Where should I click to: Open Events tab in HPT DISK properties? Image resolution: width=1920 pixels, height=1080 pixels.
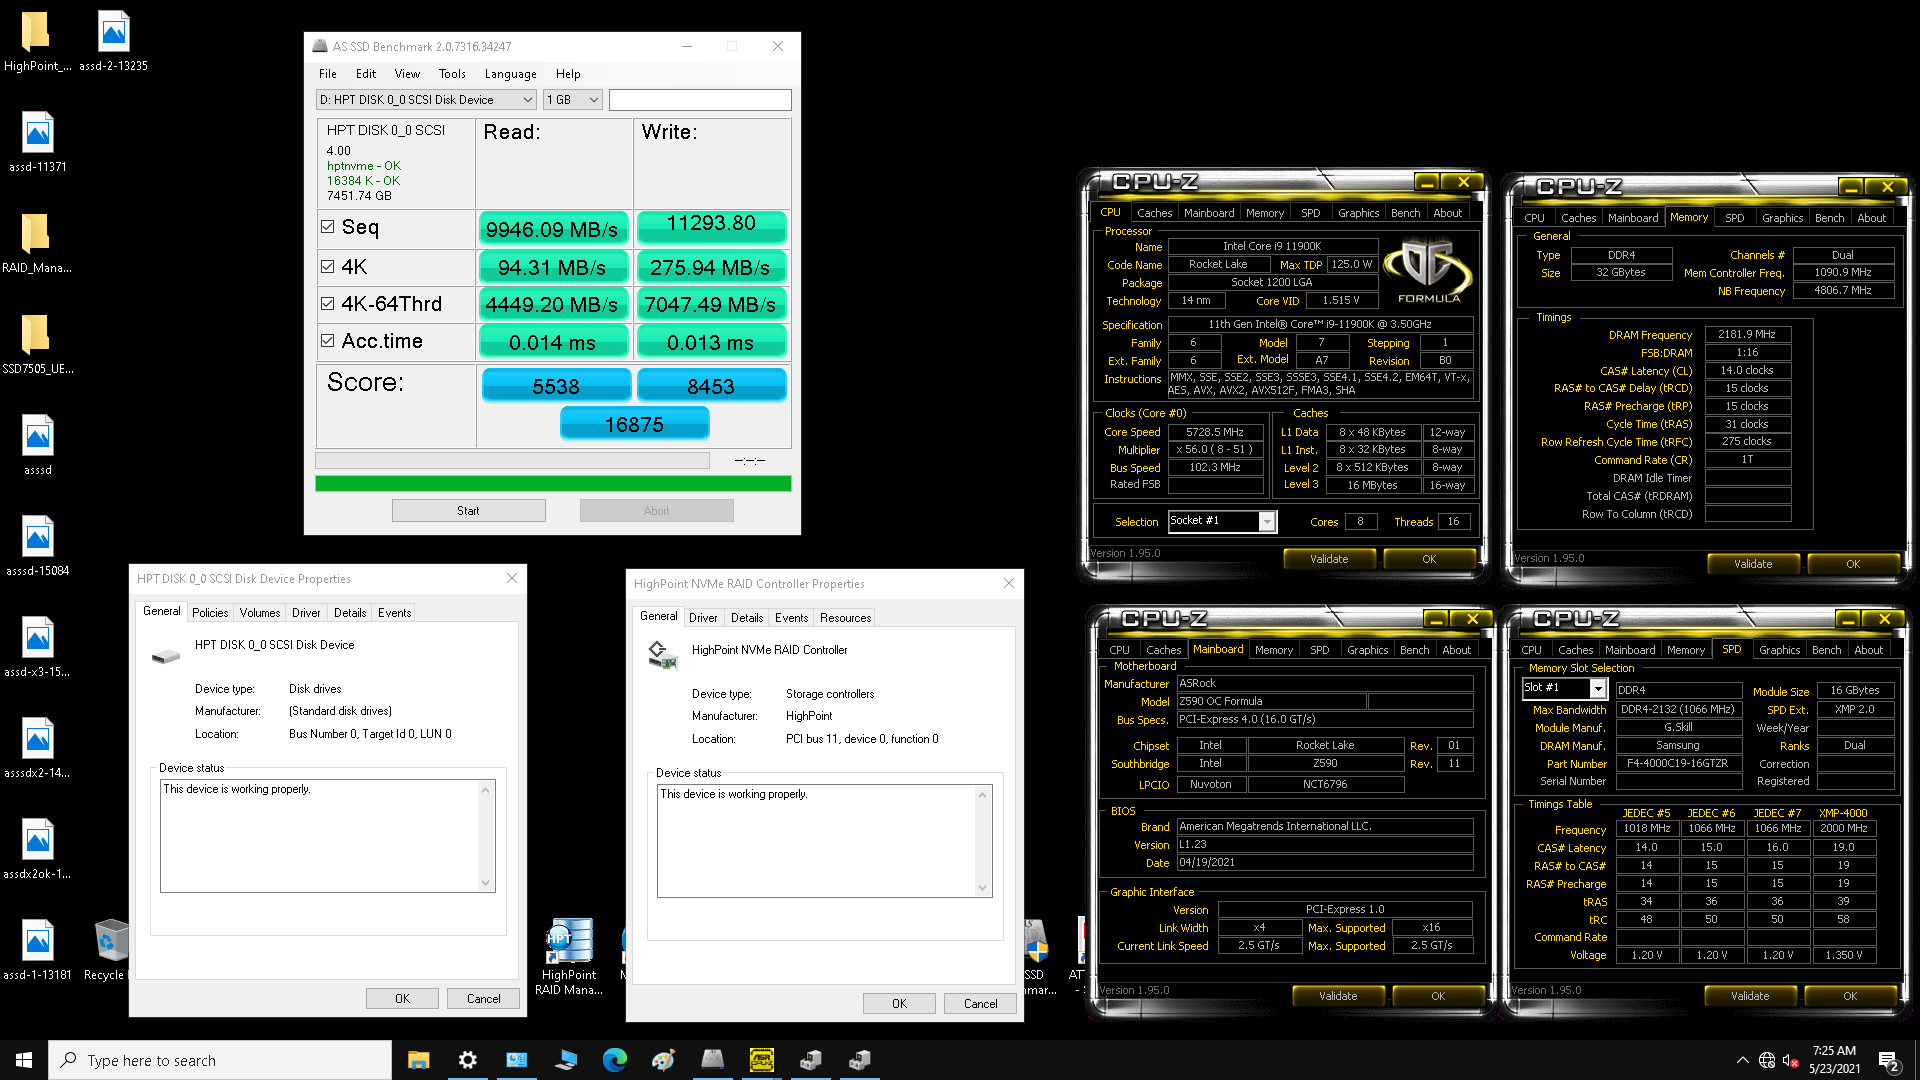pos(394,613)
